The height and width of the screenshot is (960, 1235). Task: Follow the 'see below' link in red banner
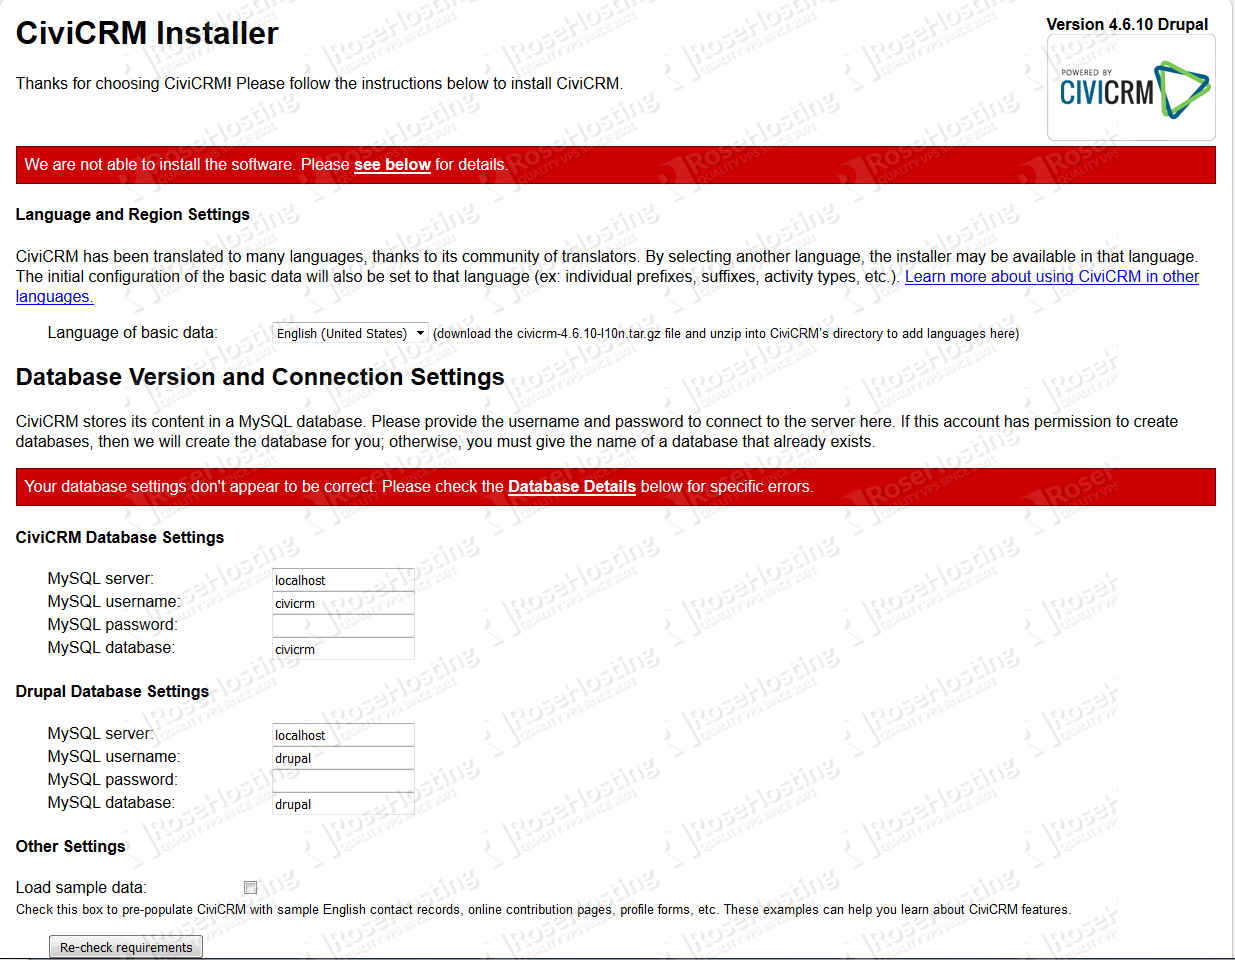coord(392,165)
